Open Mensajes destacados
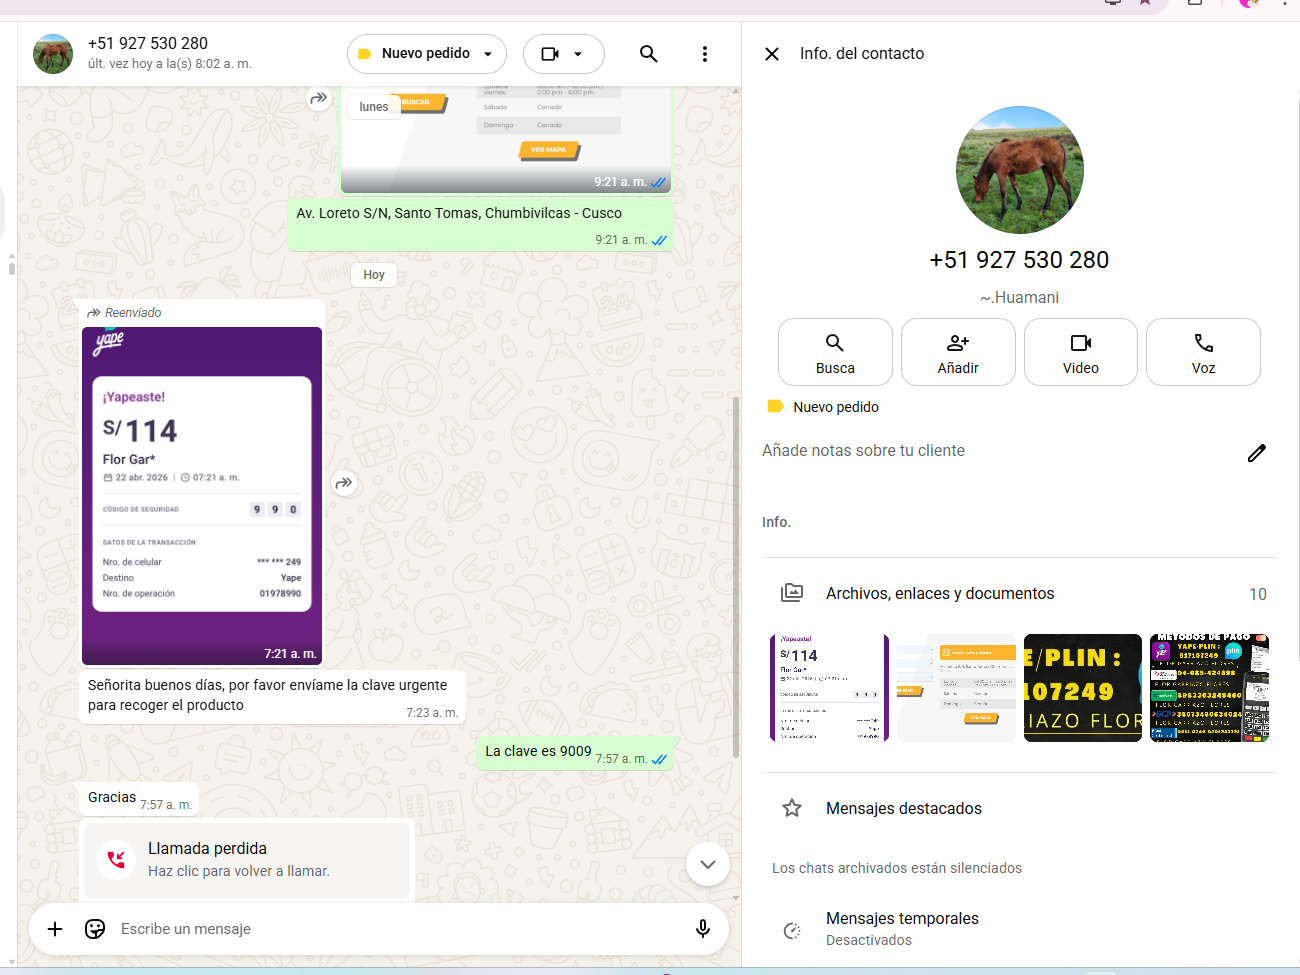 tap(903, 808)
